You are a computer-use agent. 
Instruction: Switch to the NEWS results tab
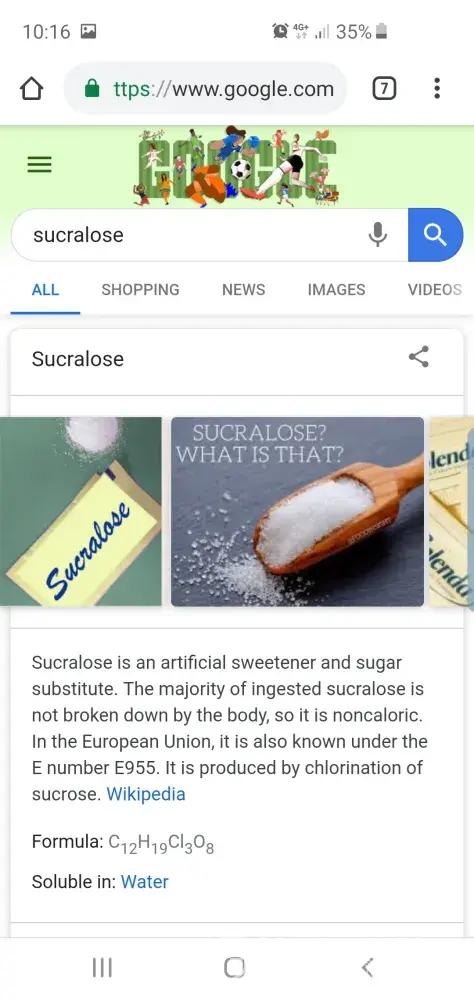click(x=244, y=290)
